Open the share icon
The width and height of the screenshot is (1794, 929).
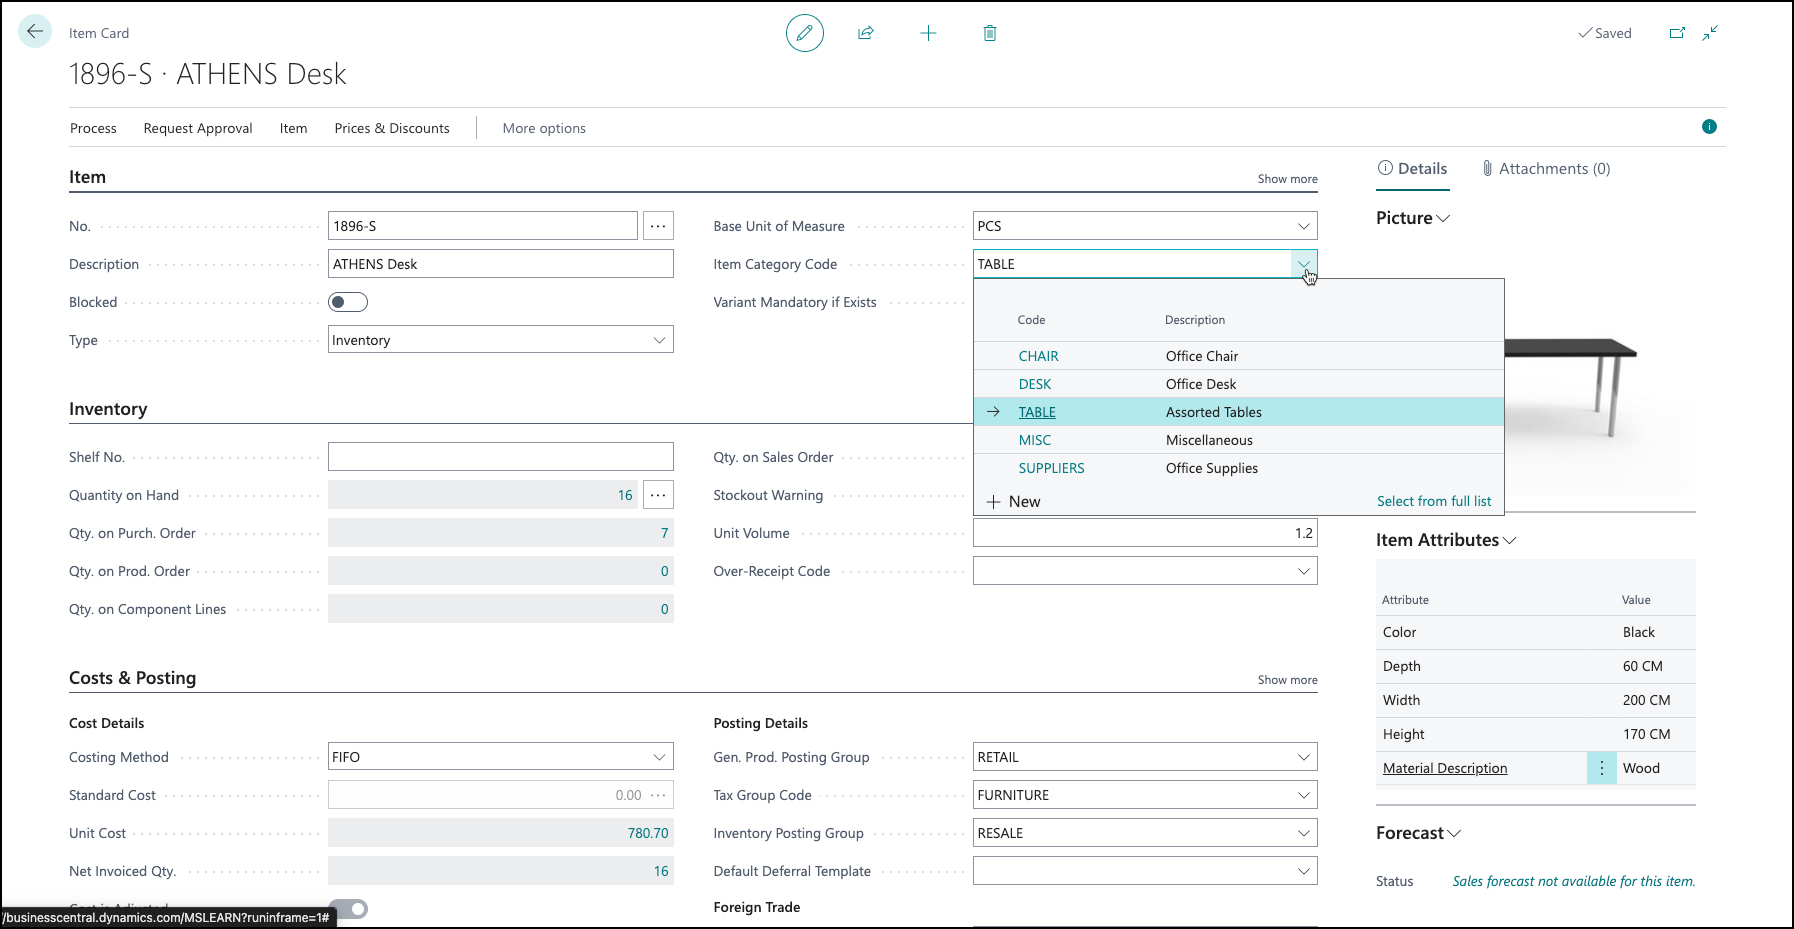[x=866, y=33]
